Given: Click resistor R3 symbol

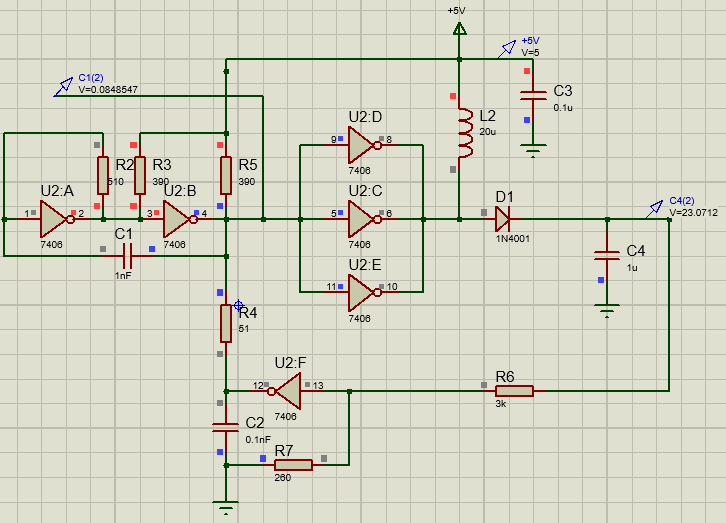Looking at the screenshot, I should (140, 175).
